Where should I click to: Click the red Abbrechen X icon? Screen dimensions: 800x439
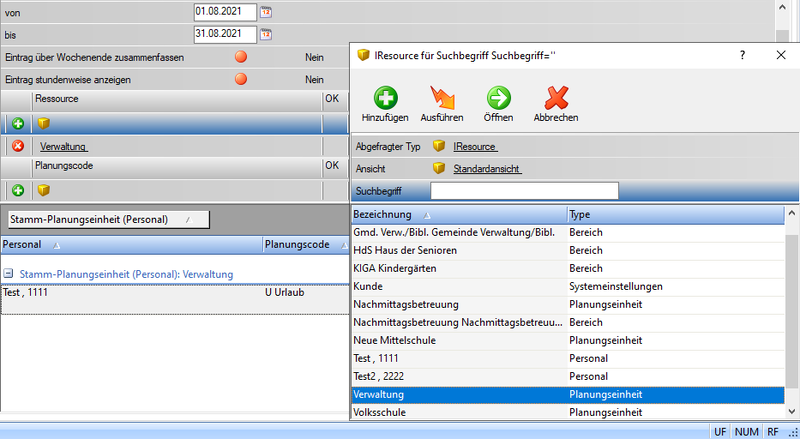(556, 98)
